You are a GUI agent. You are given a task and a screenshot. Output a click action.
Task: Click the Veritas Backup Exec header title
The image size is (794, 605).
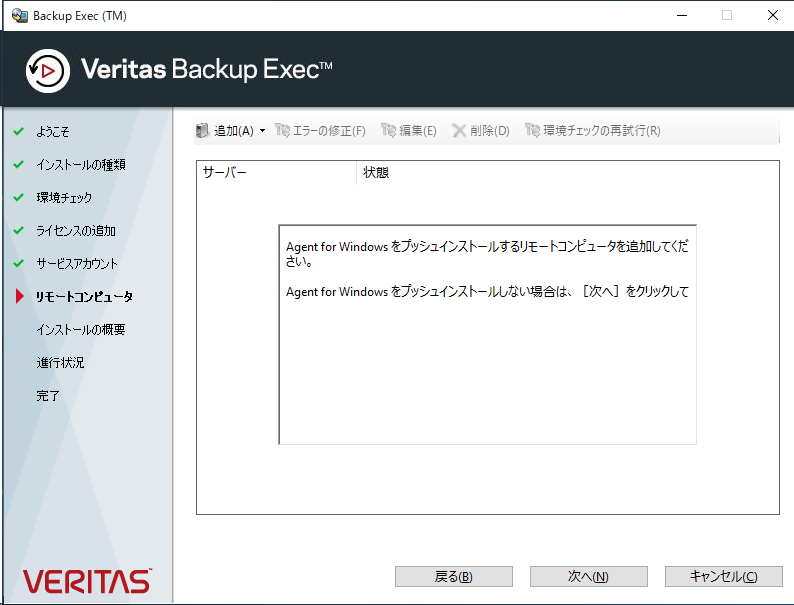(207, 69)
